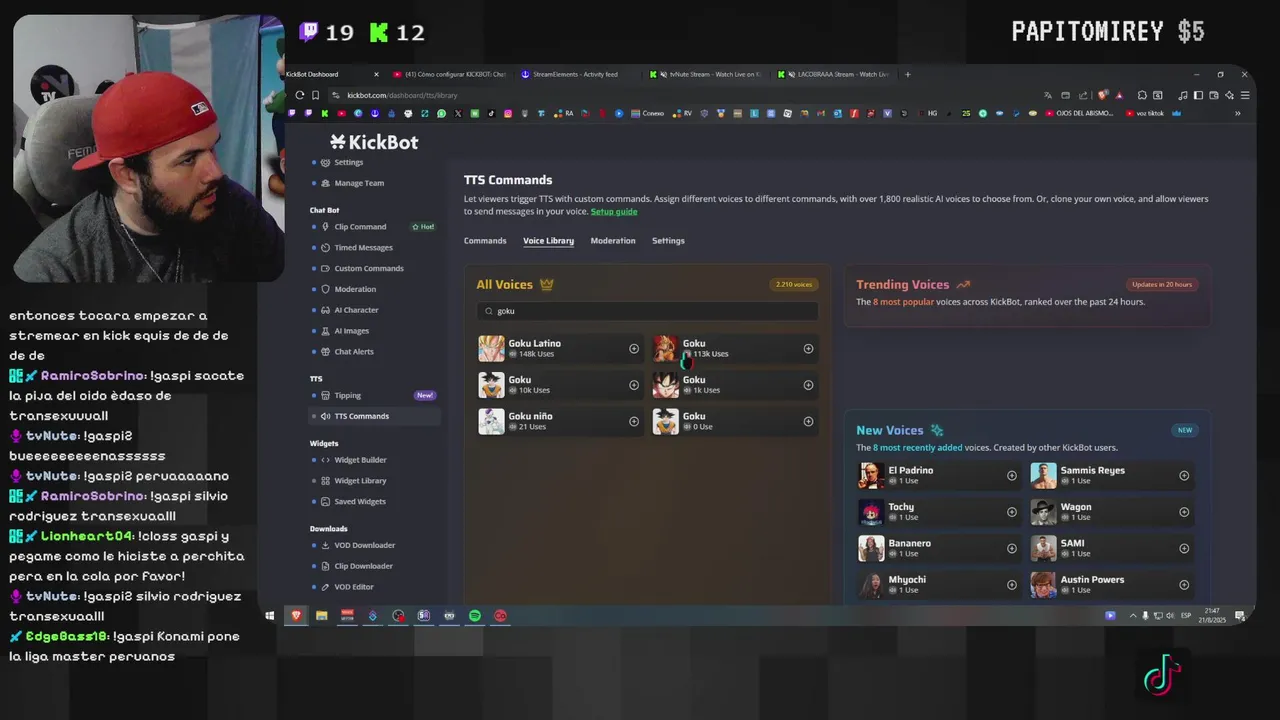Click the Goku niño voice thumbnail
1280x720 pixels.
click(x=491, y=421)
